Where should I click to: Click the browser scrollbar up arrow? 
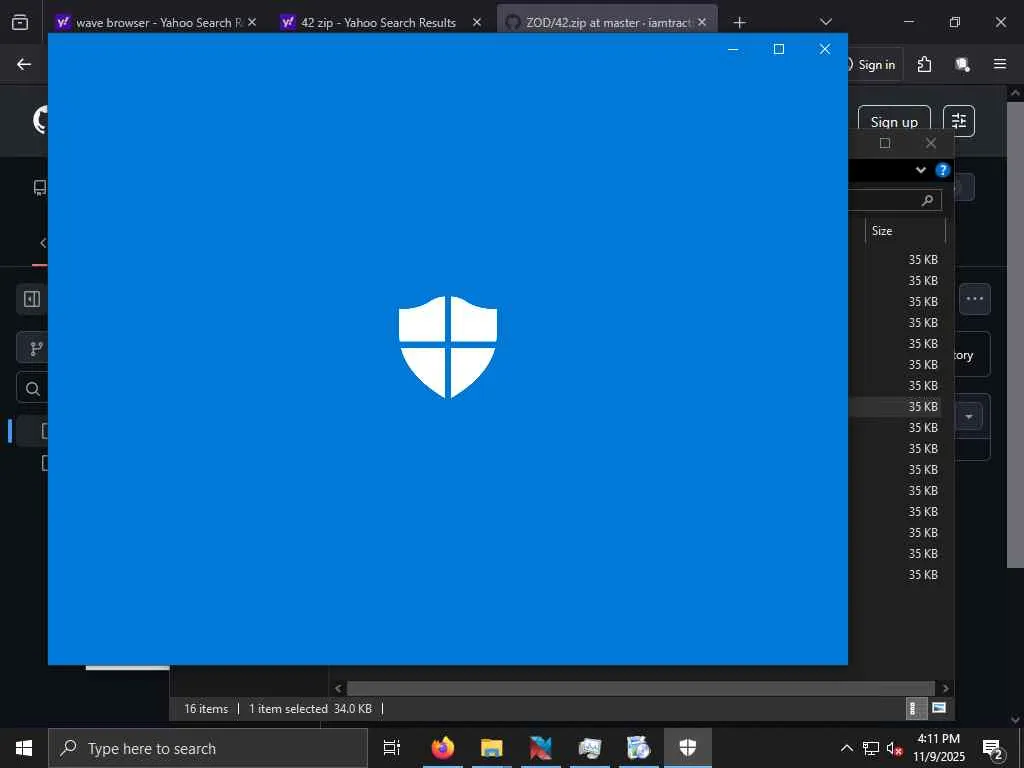[1016, 93]
